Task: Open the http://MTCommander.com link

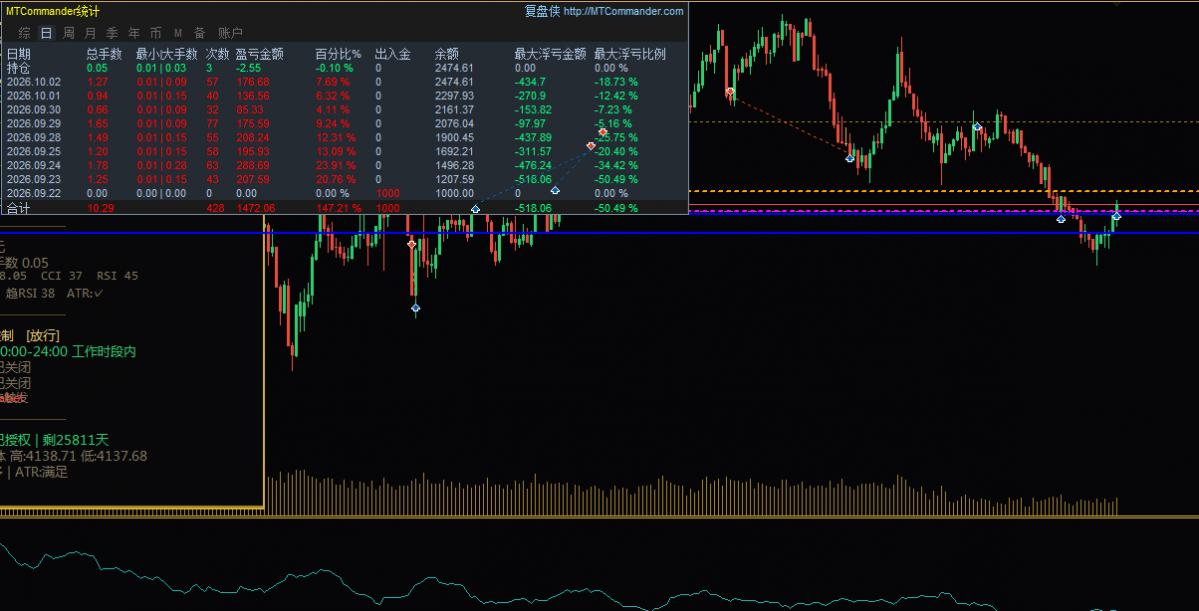Action: coord(622,11)
